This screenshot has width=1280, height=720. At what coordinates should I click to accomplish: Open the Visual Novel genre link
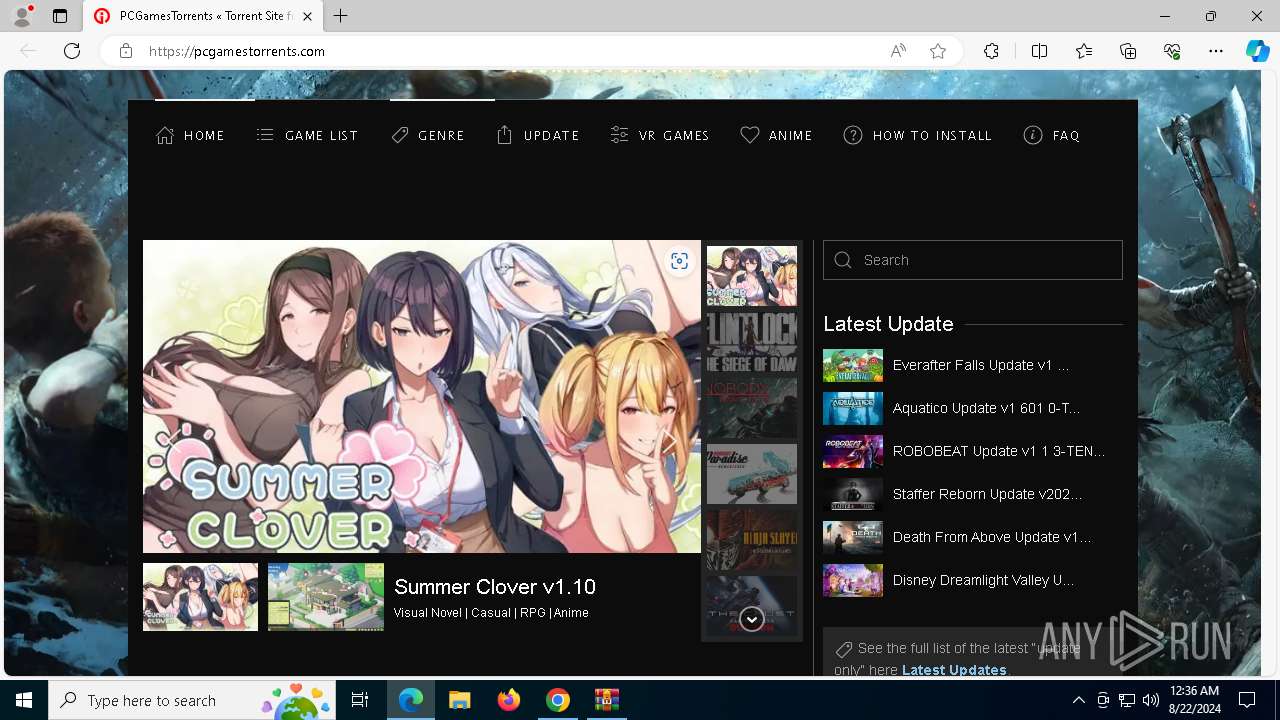pyautogui.click(x=428, y=613)
